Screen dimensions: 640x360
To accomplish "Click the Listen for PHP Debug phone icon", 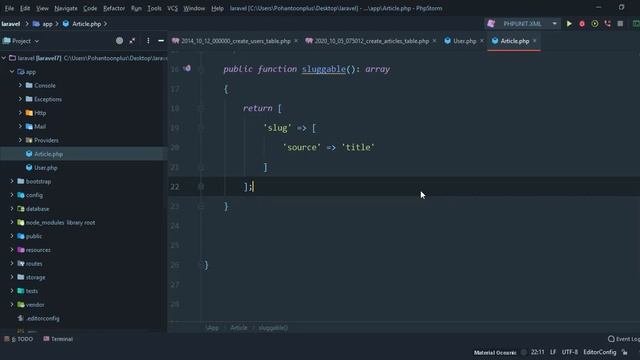I will tap(608, 24).
